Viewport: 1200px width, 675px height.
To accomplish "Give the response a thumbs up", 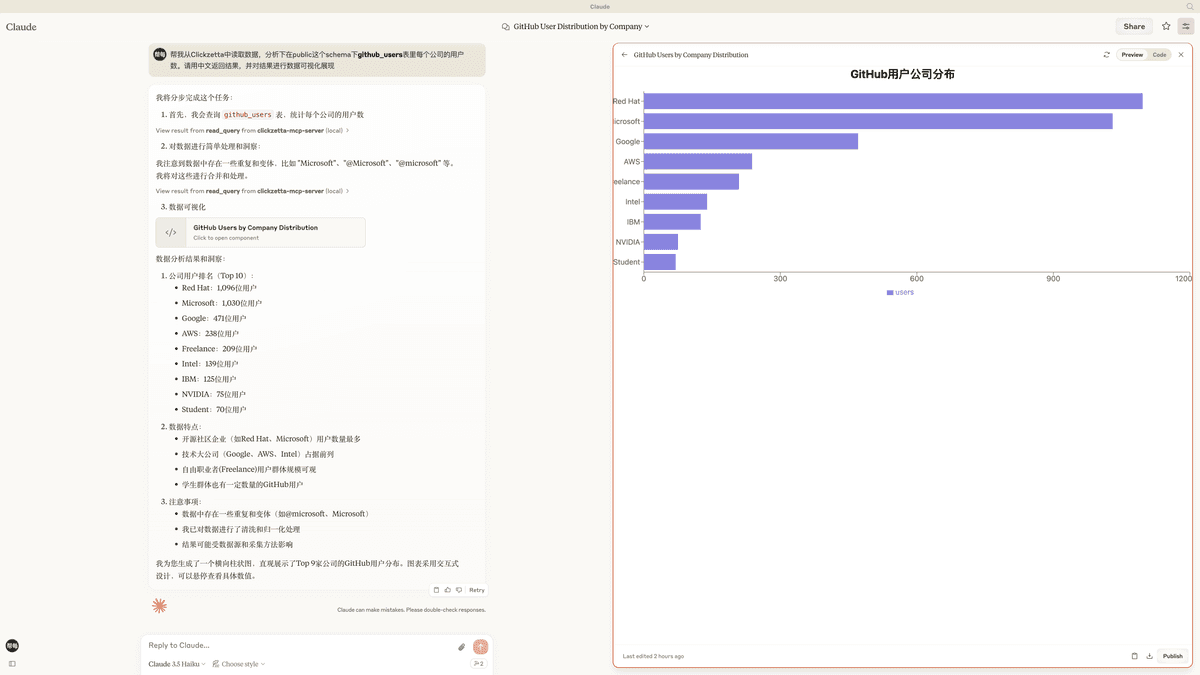I will pos(447,590).
